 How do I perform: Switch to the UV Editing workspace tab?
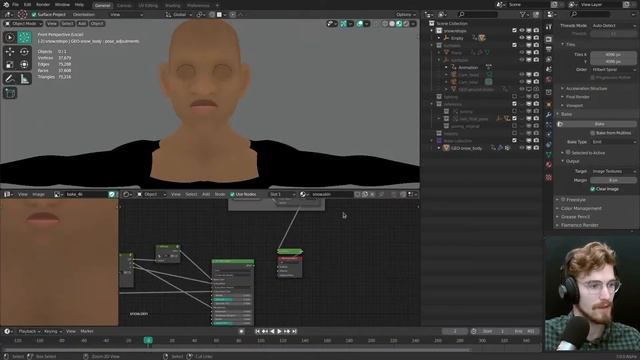click(148, 6)
